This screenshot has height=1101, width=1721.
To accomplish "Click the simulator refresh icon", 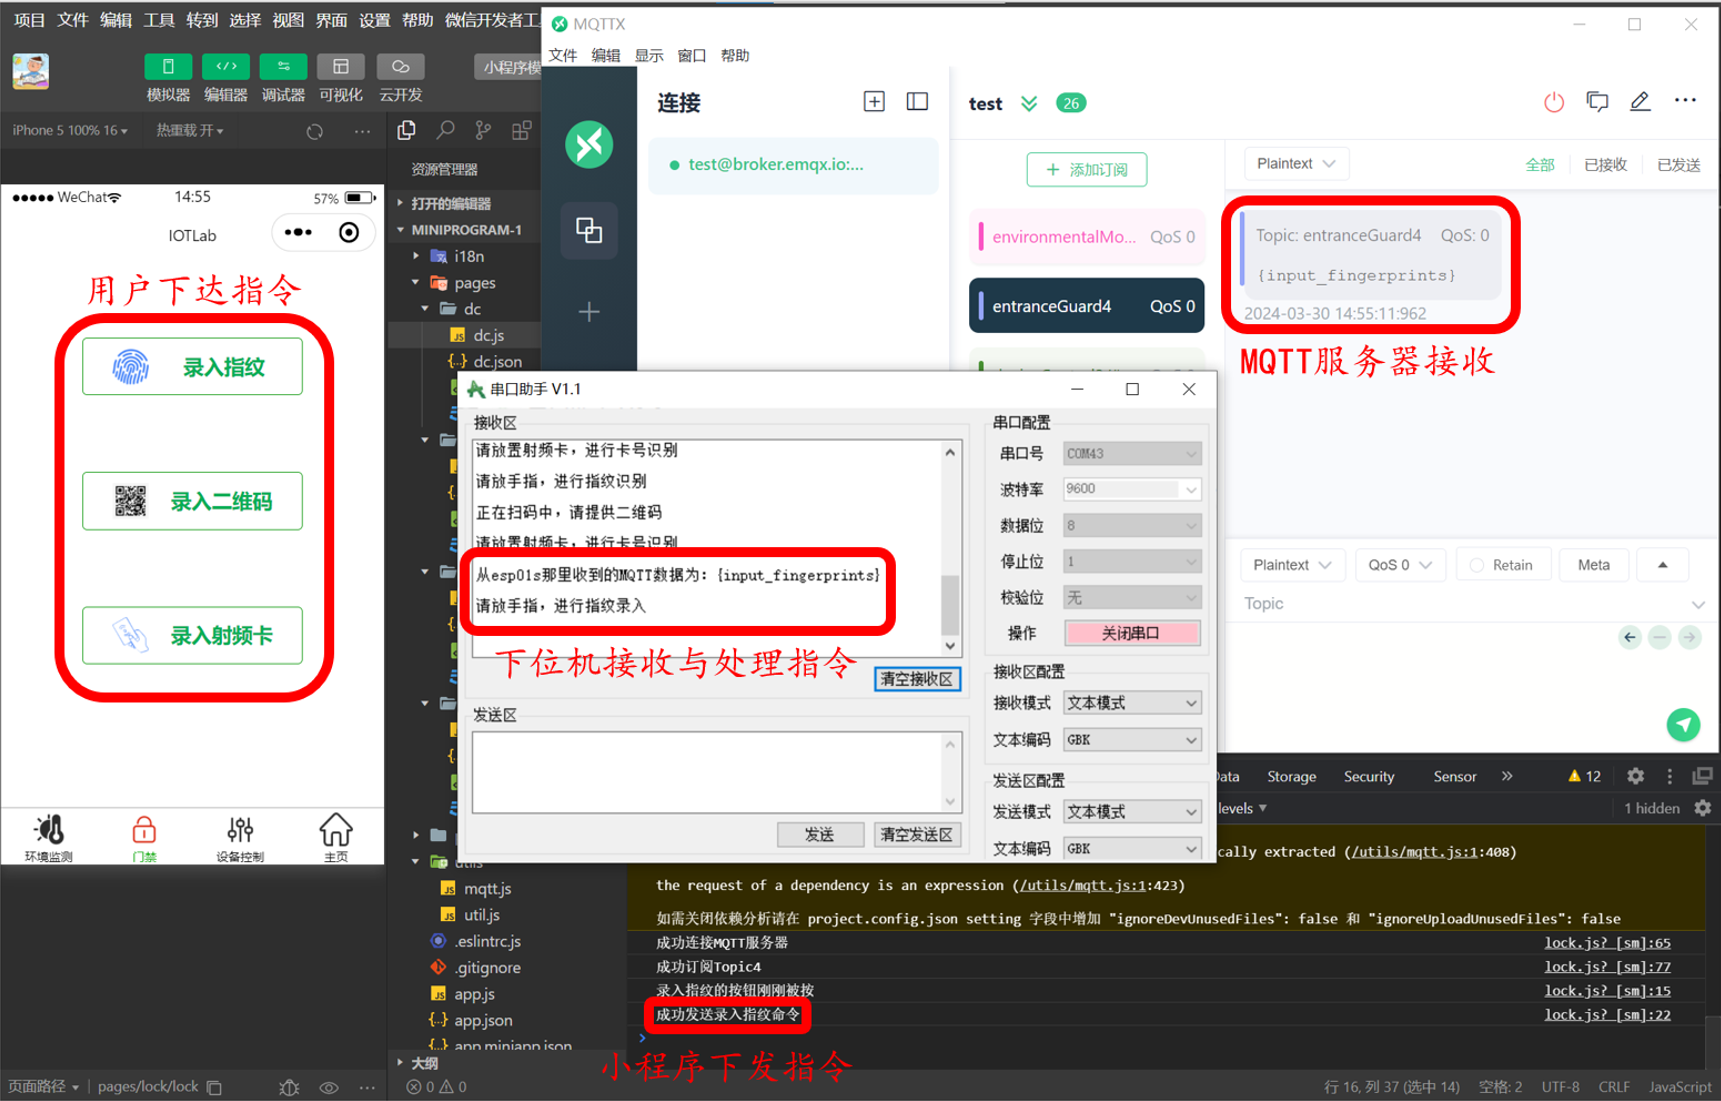I will coord(315,131).
